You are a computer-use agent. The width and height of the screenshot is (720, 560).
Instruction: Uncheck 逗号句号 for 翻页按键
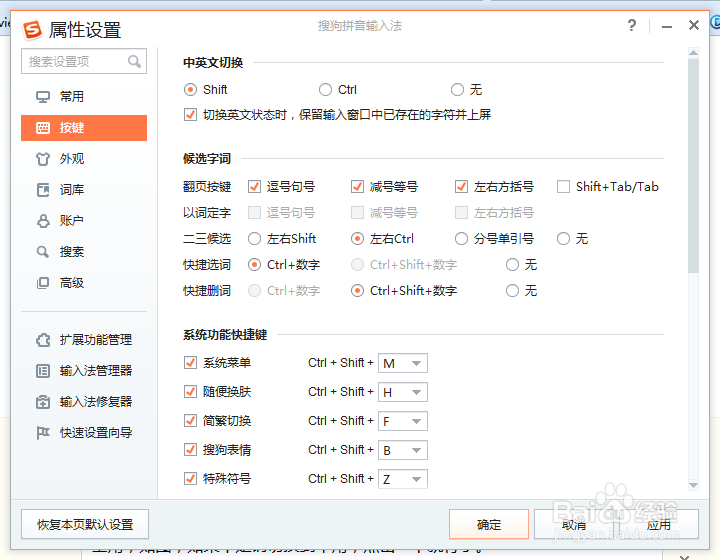(254, 186)
